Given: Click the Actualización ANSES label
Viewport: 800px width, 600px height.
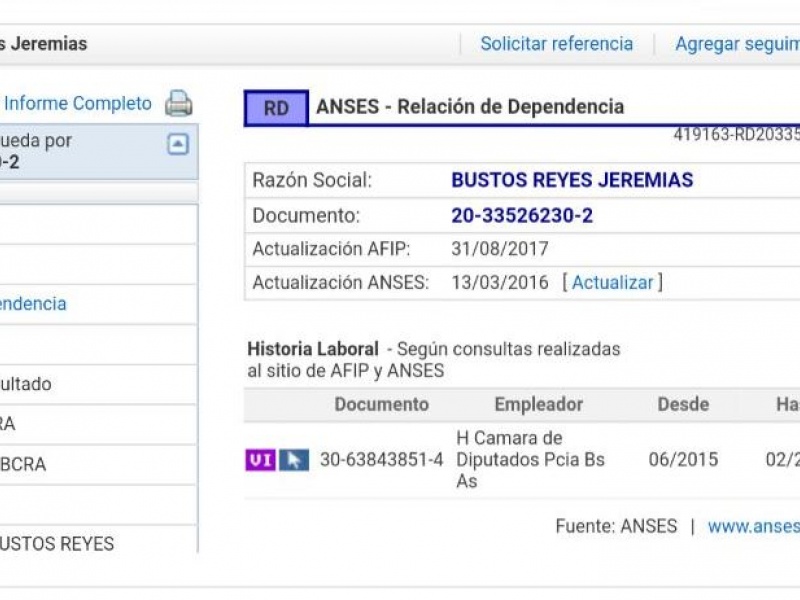Looking at the screenshot, I should pyautogui.click(x=341, y=283).
